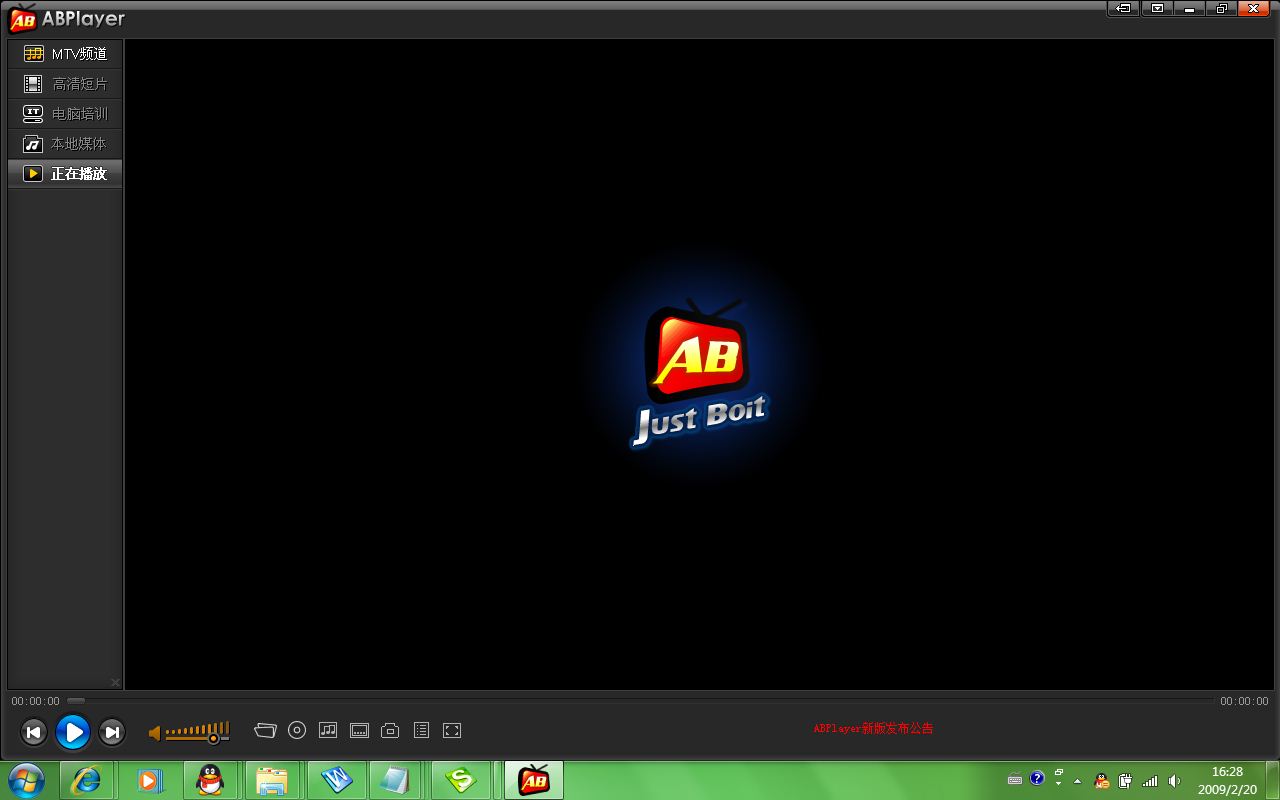This screenshot has width=1280, height=800.
Task: Start playback with the blue Play button
Action: tap(73, 732)
